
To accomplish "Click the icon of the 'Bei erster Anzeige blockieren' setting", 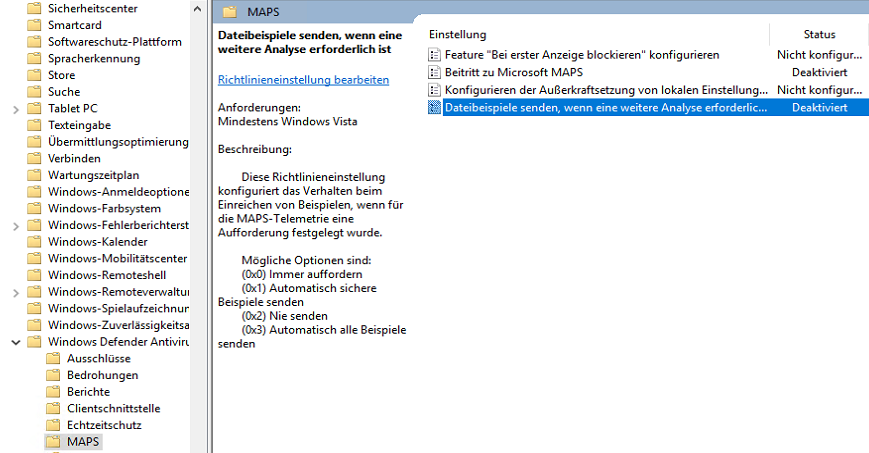I will [434, 55].
